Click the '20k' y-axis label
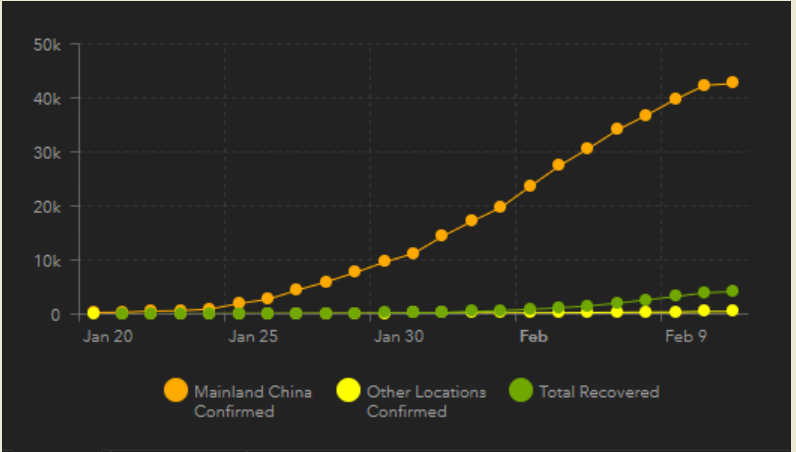The width and height of the screenshot is (796, 452). (x=47, y=207)
